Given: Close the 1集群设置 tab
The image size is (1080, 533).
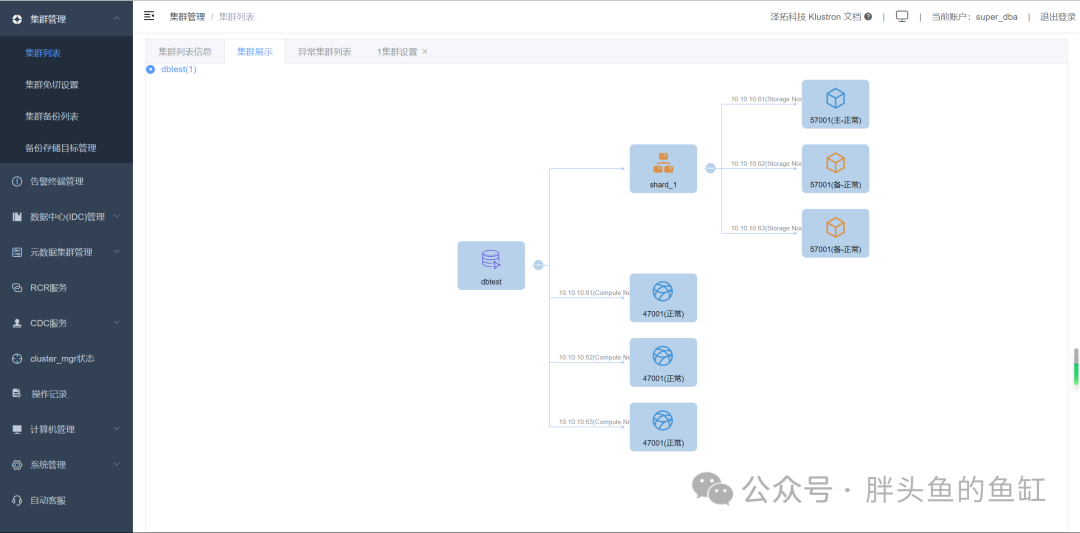Looking at the screenshot, I should (425, 52).
